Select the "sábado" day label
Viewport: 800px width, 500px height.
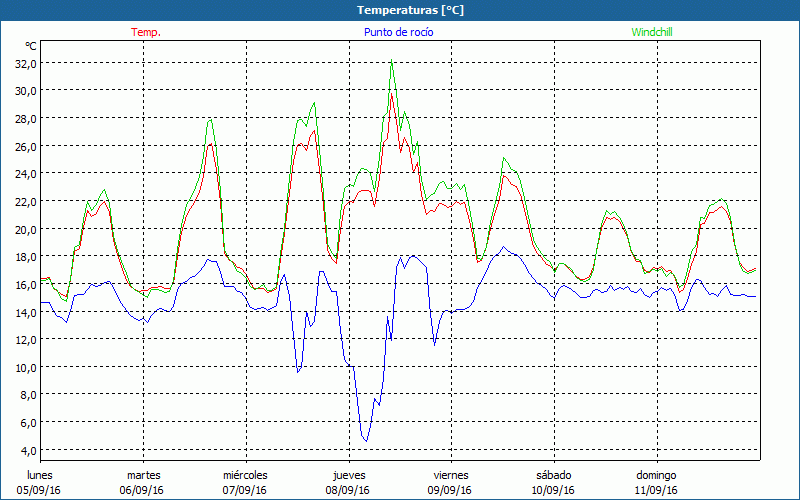553,475
